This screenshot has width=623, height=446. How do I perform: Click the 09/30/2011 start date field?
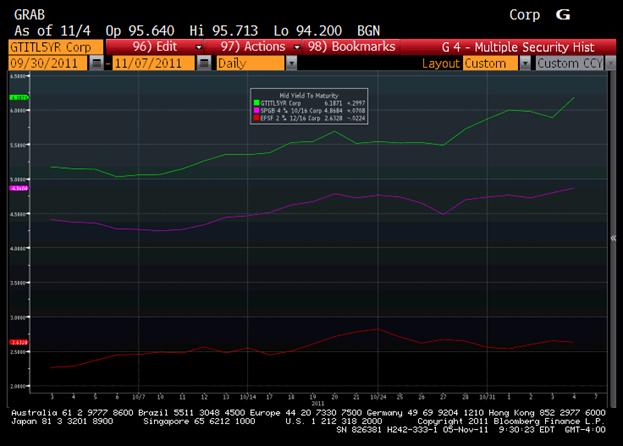click(x=48, y=64)
